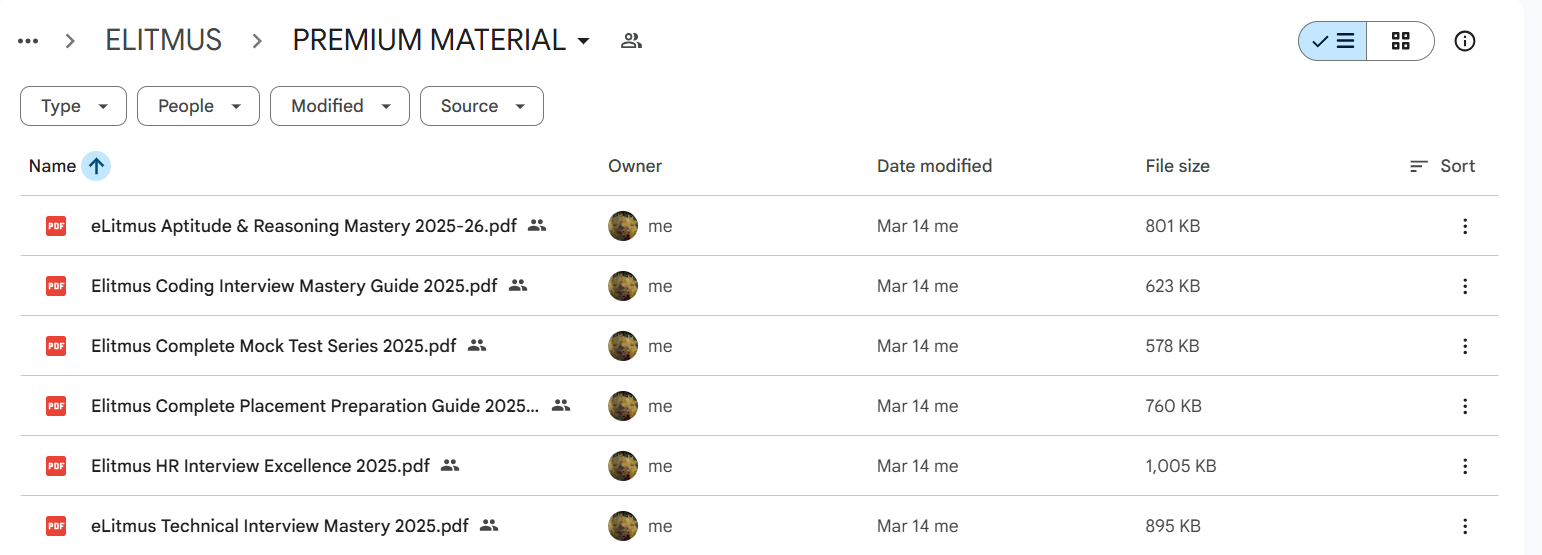Open more actions for eLitmus Aptitude & Reasoning Mastery
The image size is (1542, 555).
click(1465, 226)
